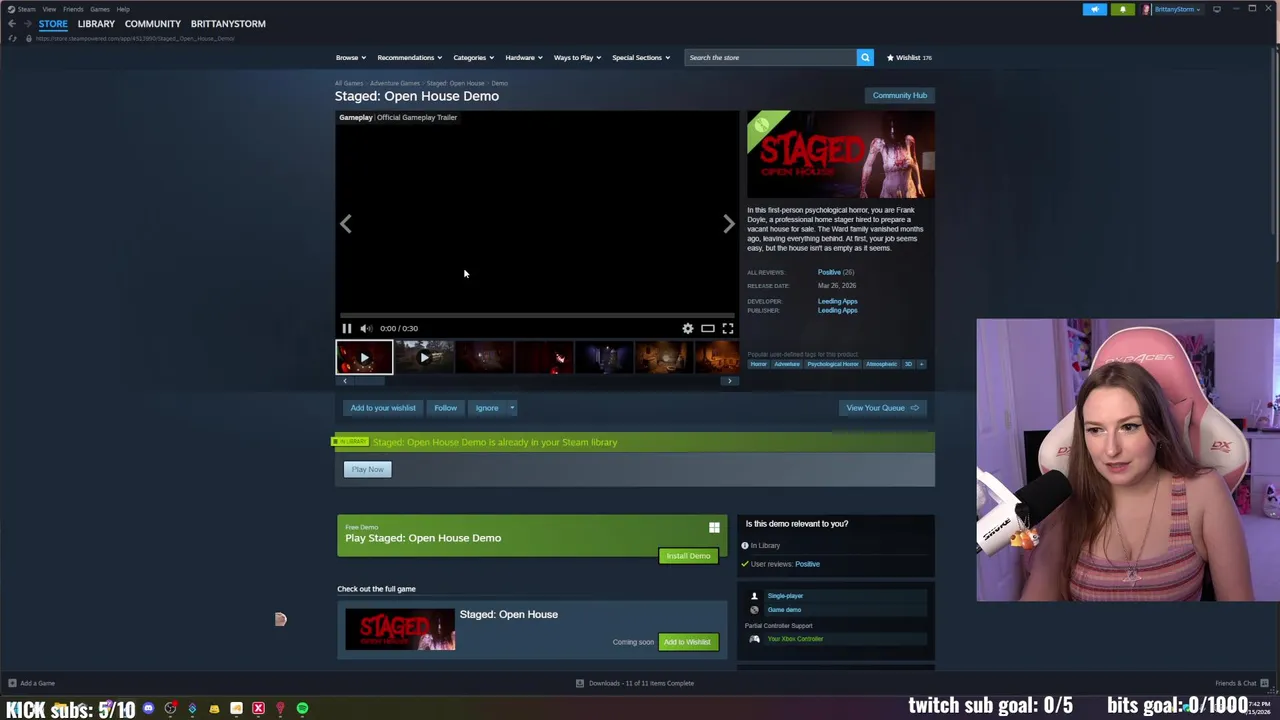1280x720 pixels.
Task: Open the BRITTANYSTORM profile tab
Action: (x=228, y=24)
